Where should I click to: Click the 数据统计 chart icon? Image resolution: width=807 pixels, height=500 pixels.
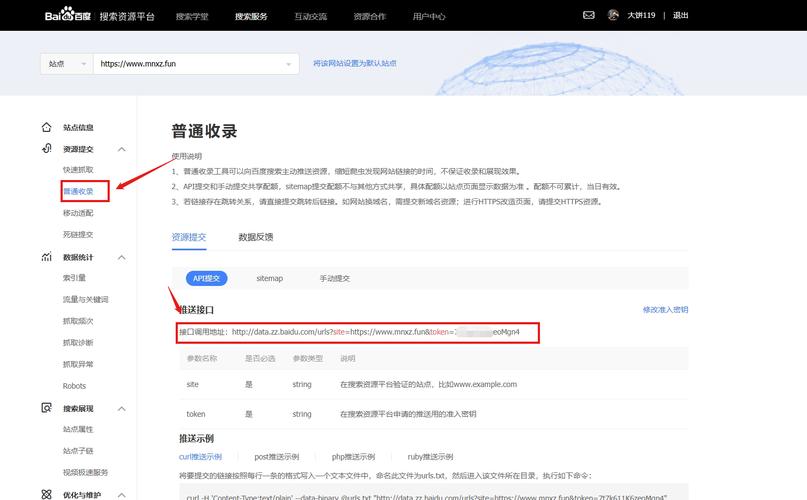(46, 257)
